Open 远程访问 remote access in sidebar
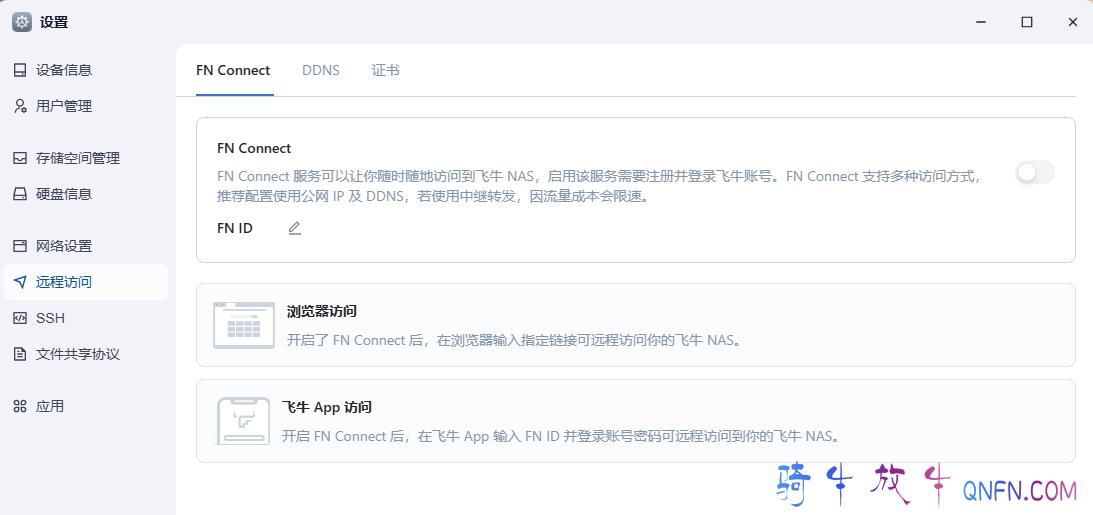 [64, 282]
